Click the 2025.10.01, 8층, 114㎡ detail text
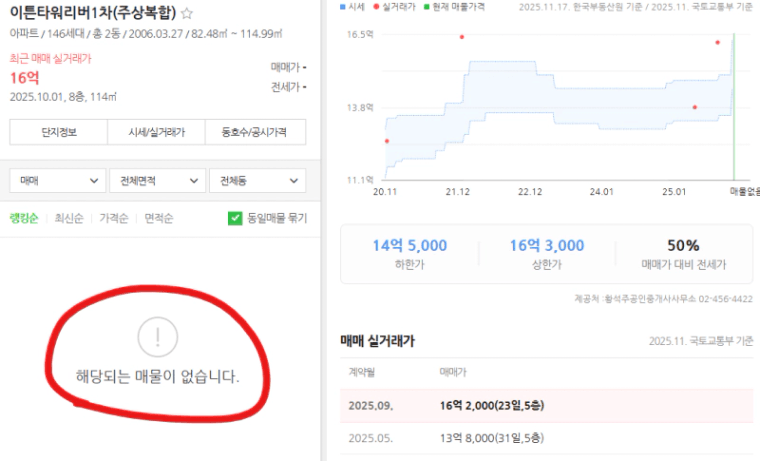 point(63,96)
